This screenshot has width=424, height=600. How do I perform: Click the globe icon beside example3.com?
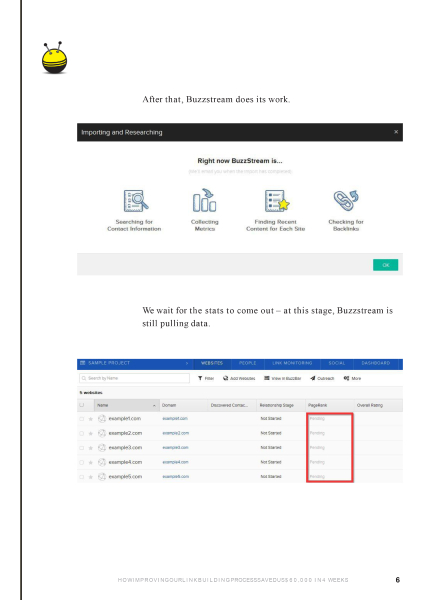coord(102,448)
